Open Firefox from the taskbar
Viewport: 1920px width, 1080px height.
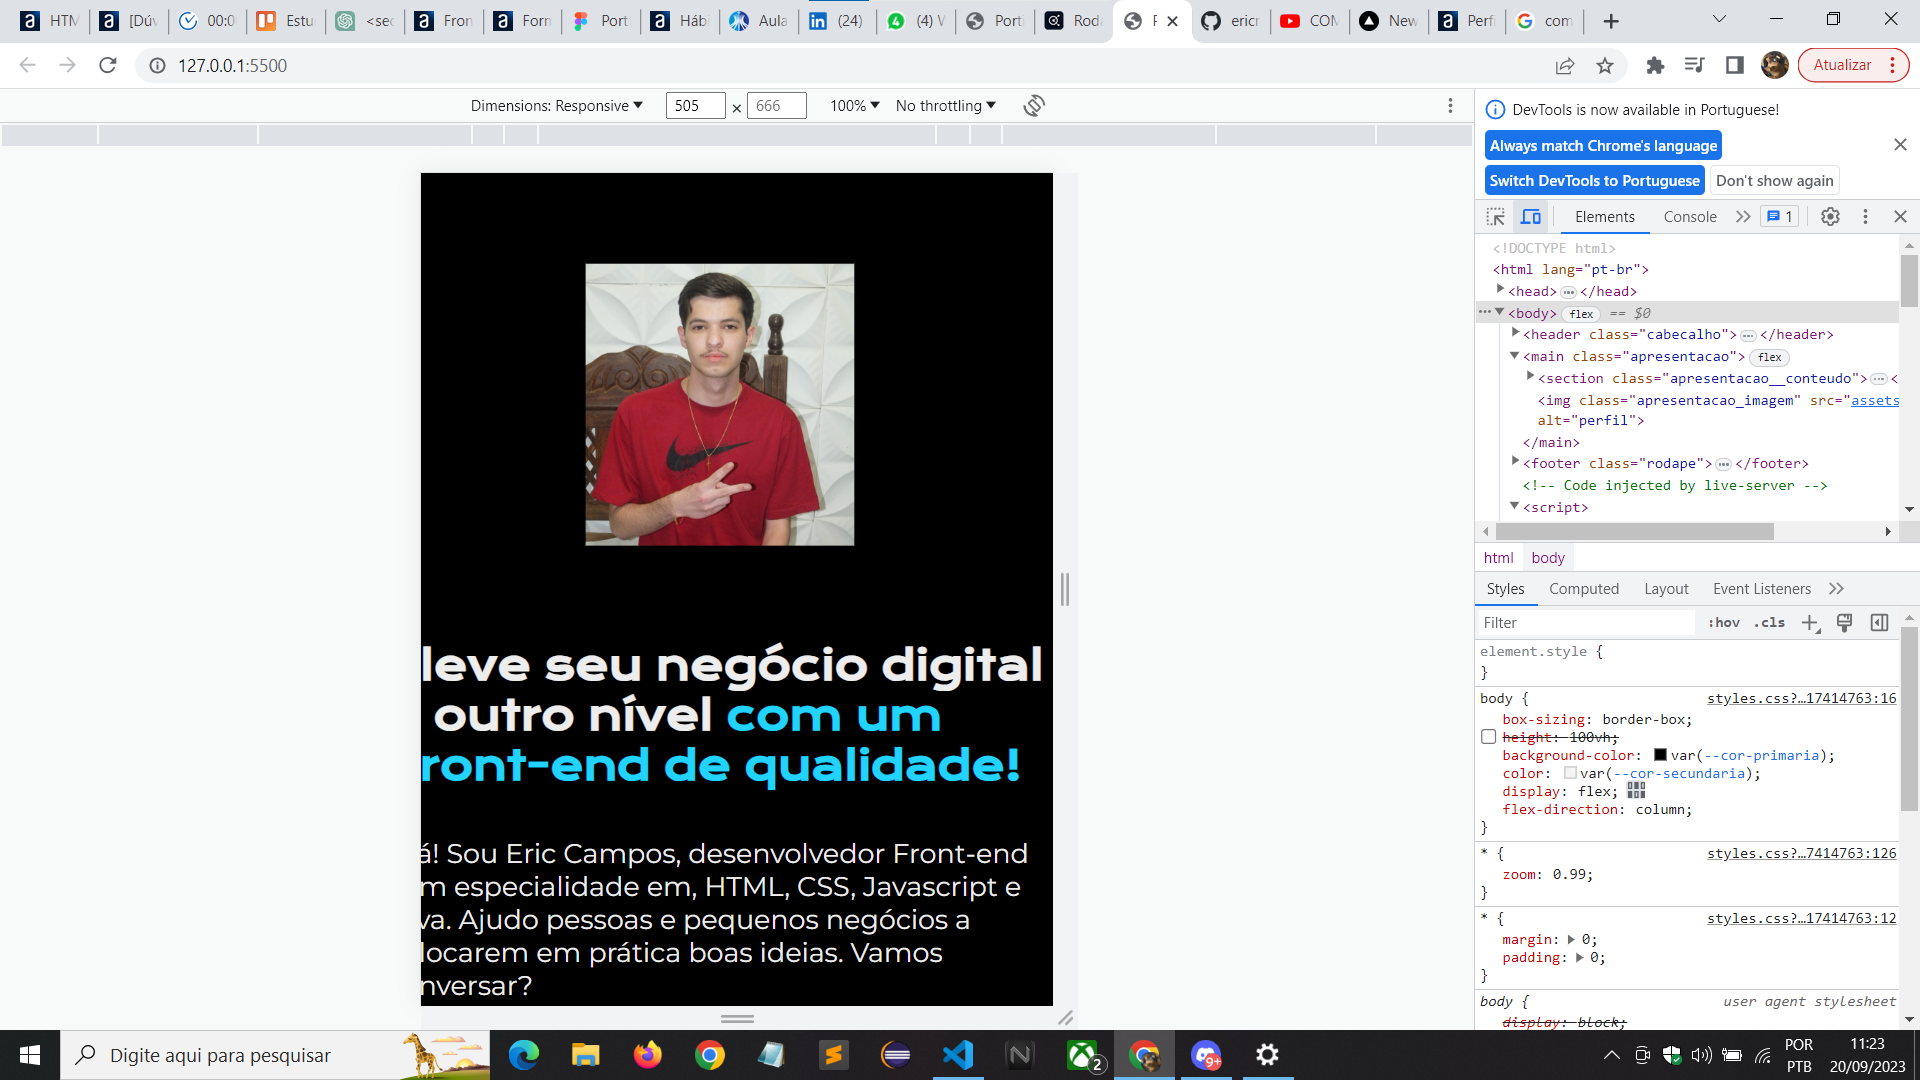pos(648,1055)
